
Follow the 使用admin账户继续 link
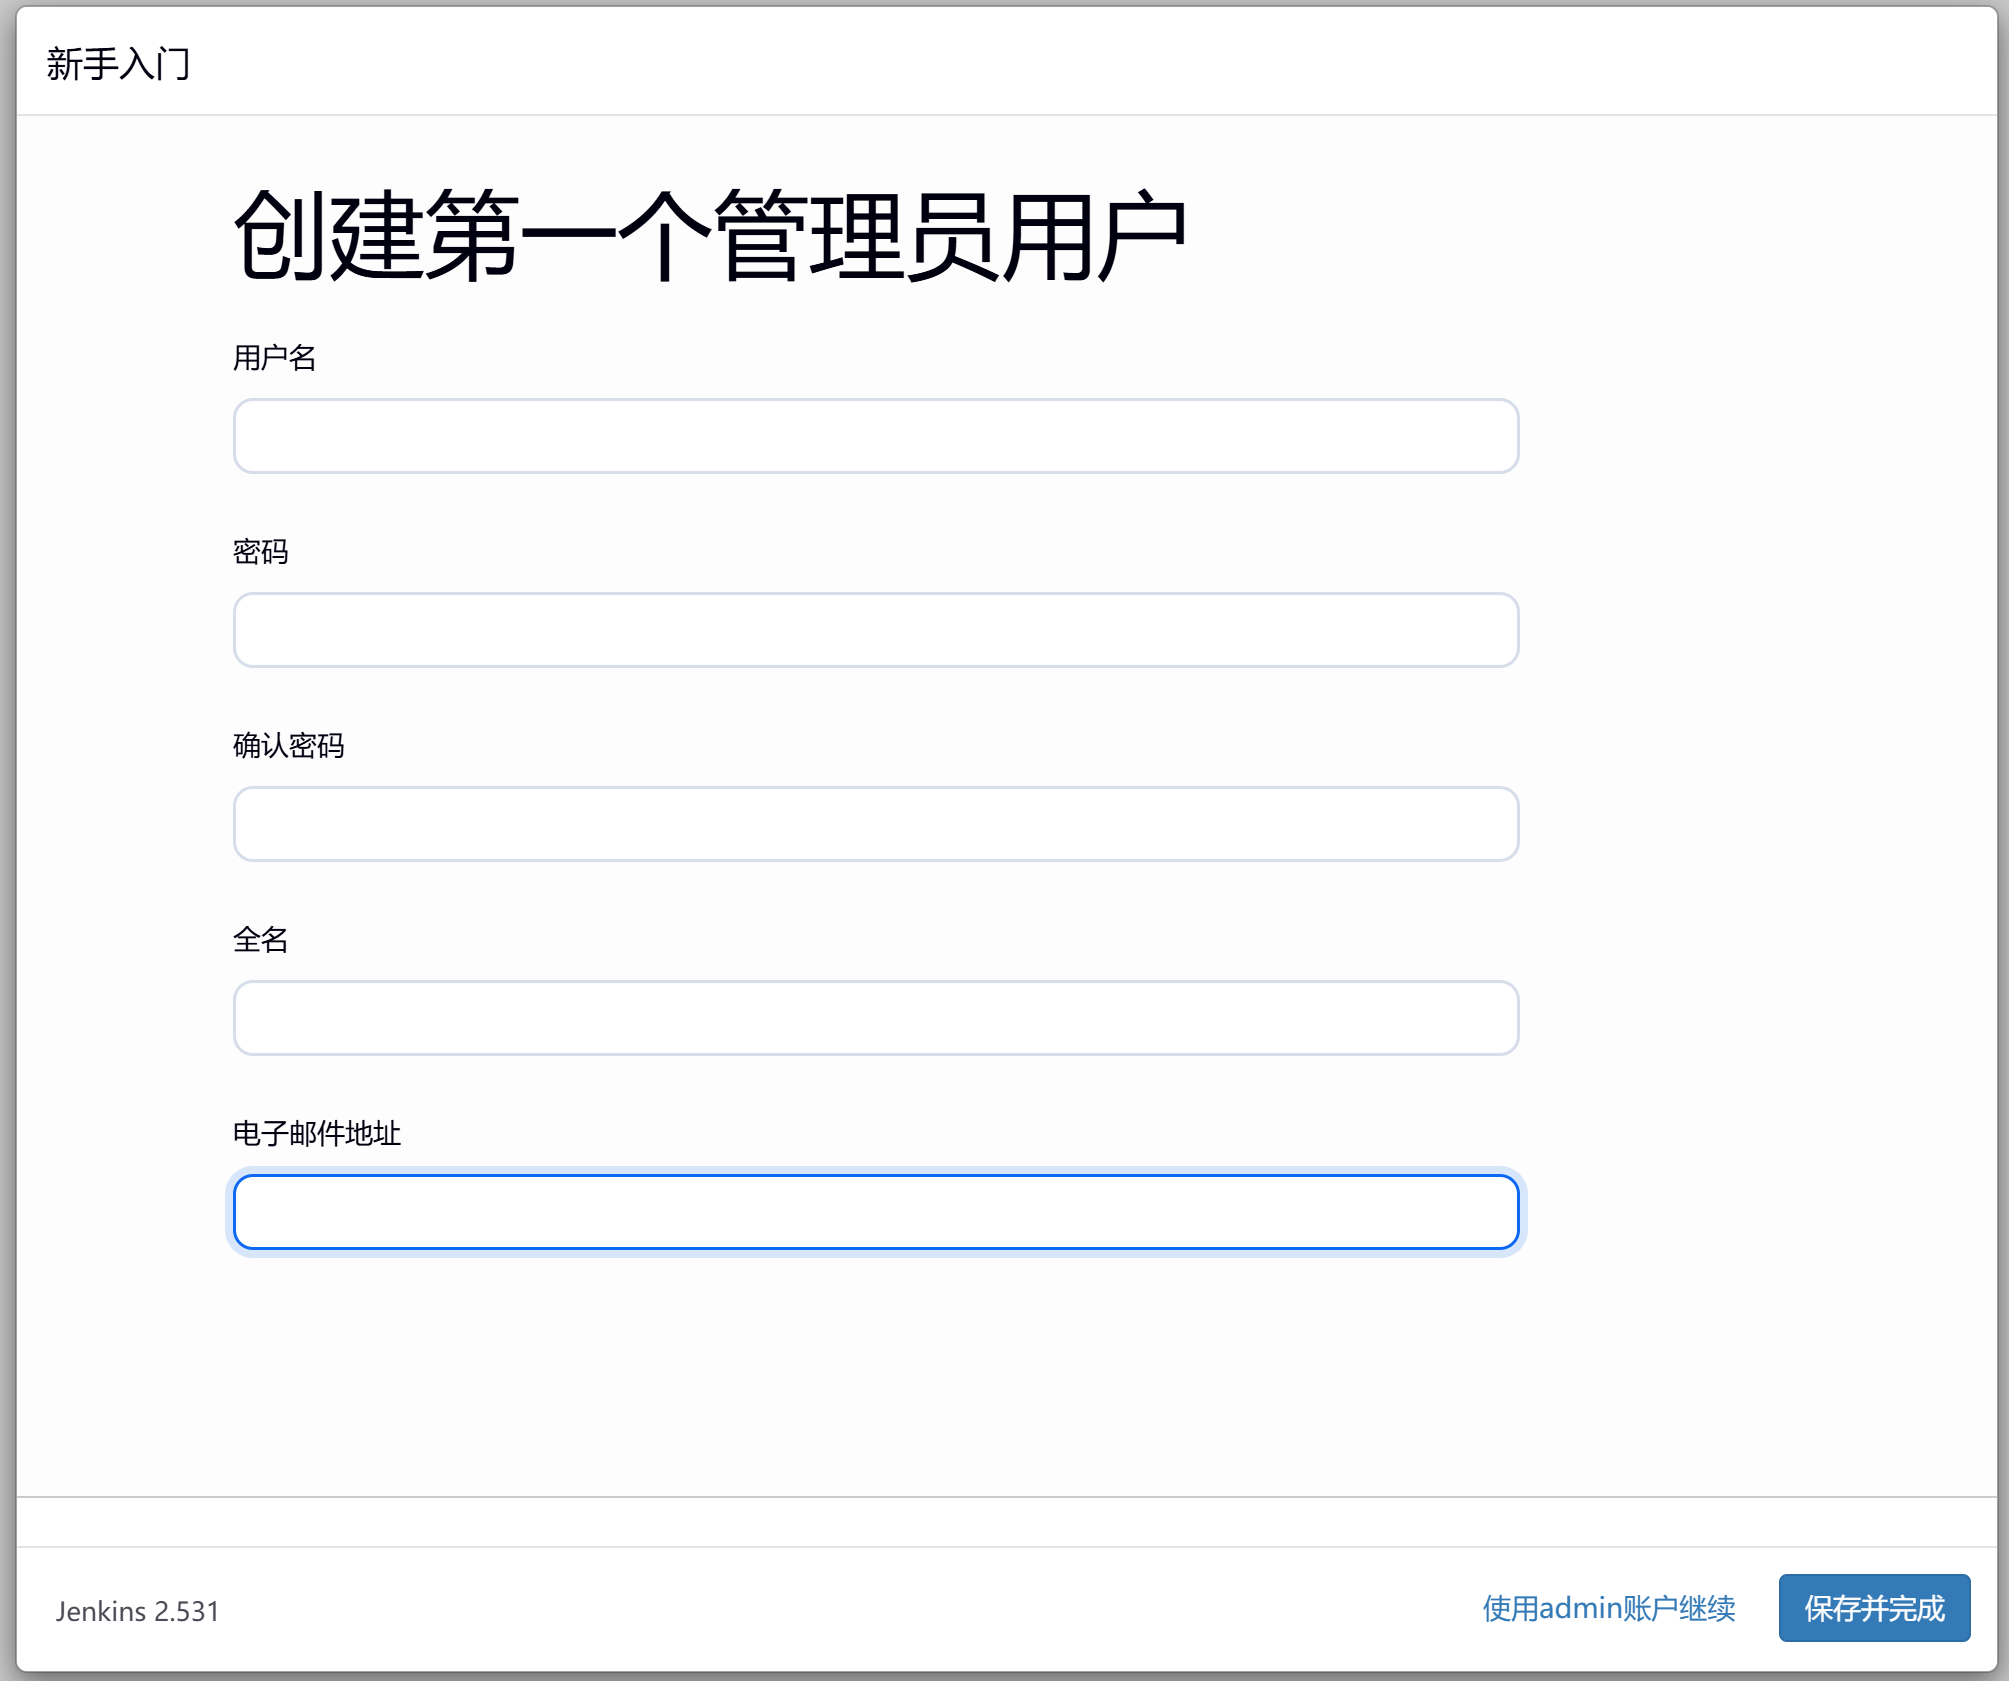[1608, 1608]
